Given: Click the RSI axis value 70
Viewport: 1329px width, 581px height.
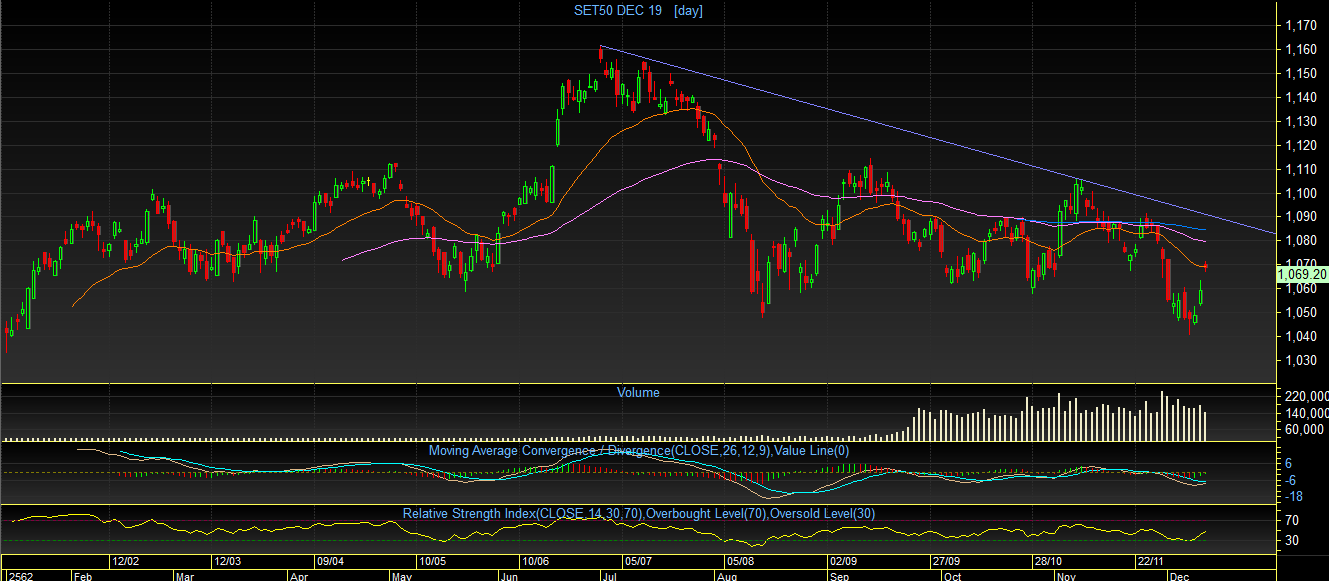Looking at the screenshot, I should [1293, 521].
